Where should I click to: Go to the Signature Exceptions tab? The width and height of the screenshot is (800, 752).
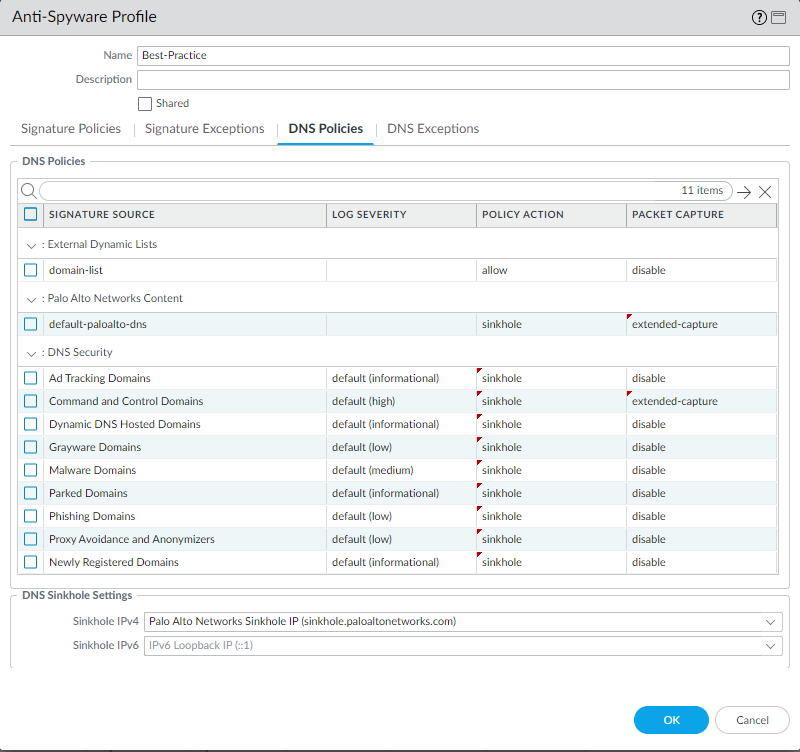point(204,129)
